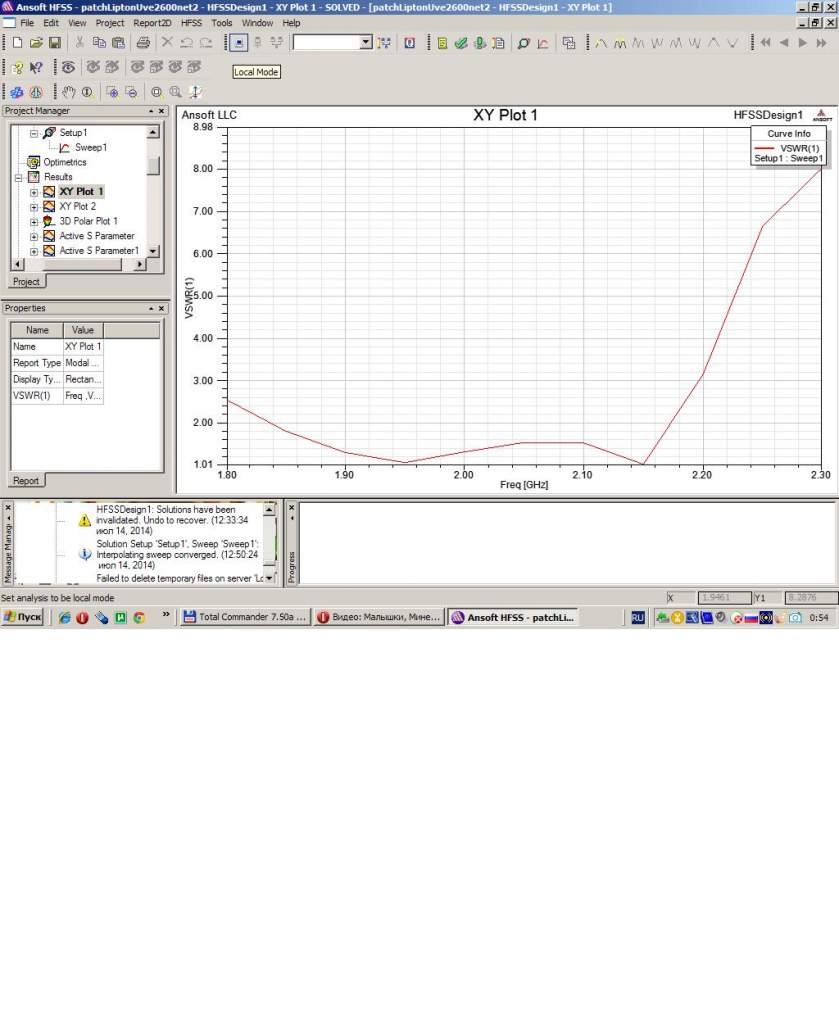This screenshot has height=1024, width=839.
Task: Click the Open project folder icon
Action: point(36,43)
